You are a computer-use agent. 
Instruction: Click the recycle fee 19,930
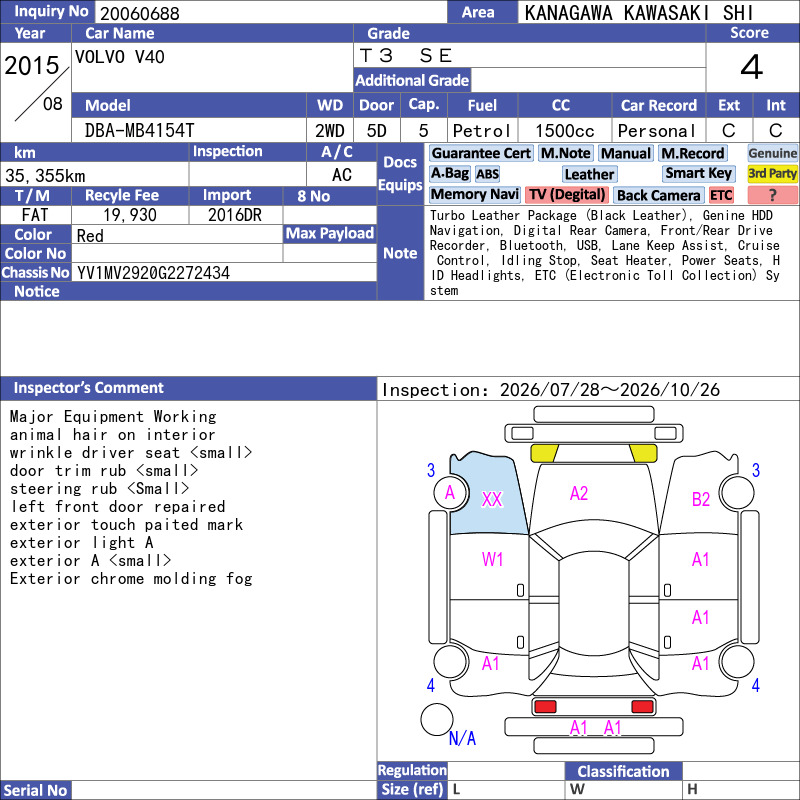130,215
